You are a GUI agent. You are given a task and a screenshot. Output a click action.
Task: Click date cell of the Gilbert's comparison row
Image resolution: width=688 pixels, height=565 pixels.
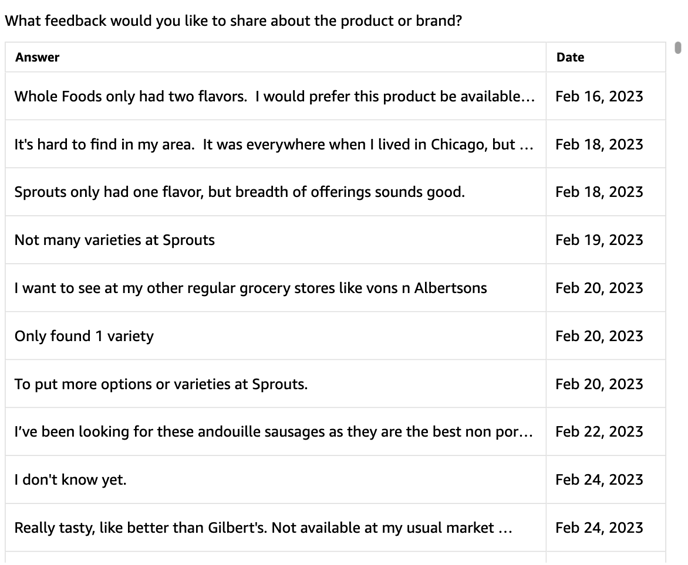tap(606, 527)
